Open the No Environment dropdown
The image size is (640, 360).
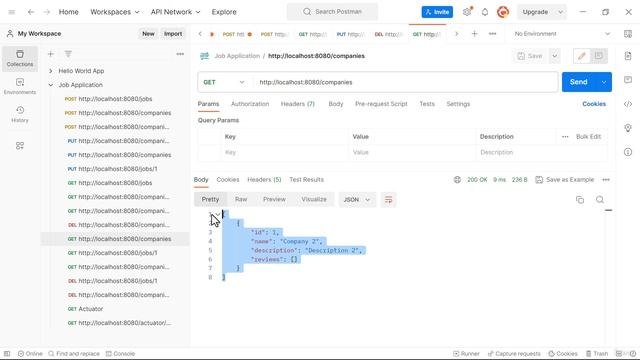click(562, 34)
